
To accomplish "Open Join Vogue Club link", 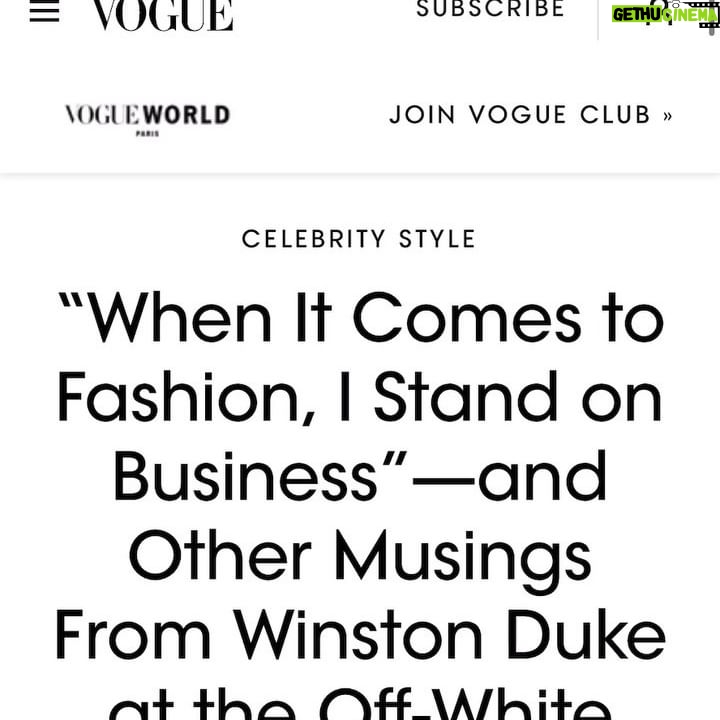I will [530, 114].
